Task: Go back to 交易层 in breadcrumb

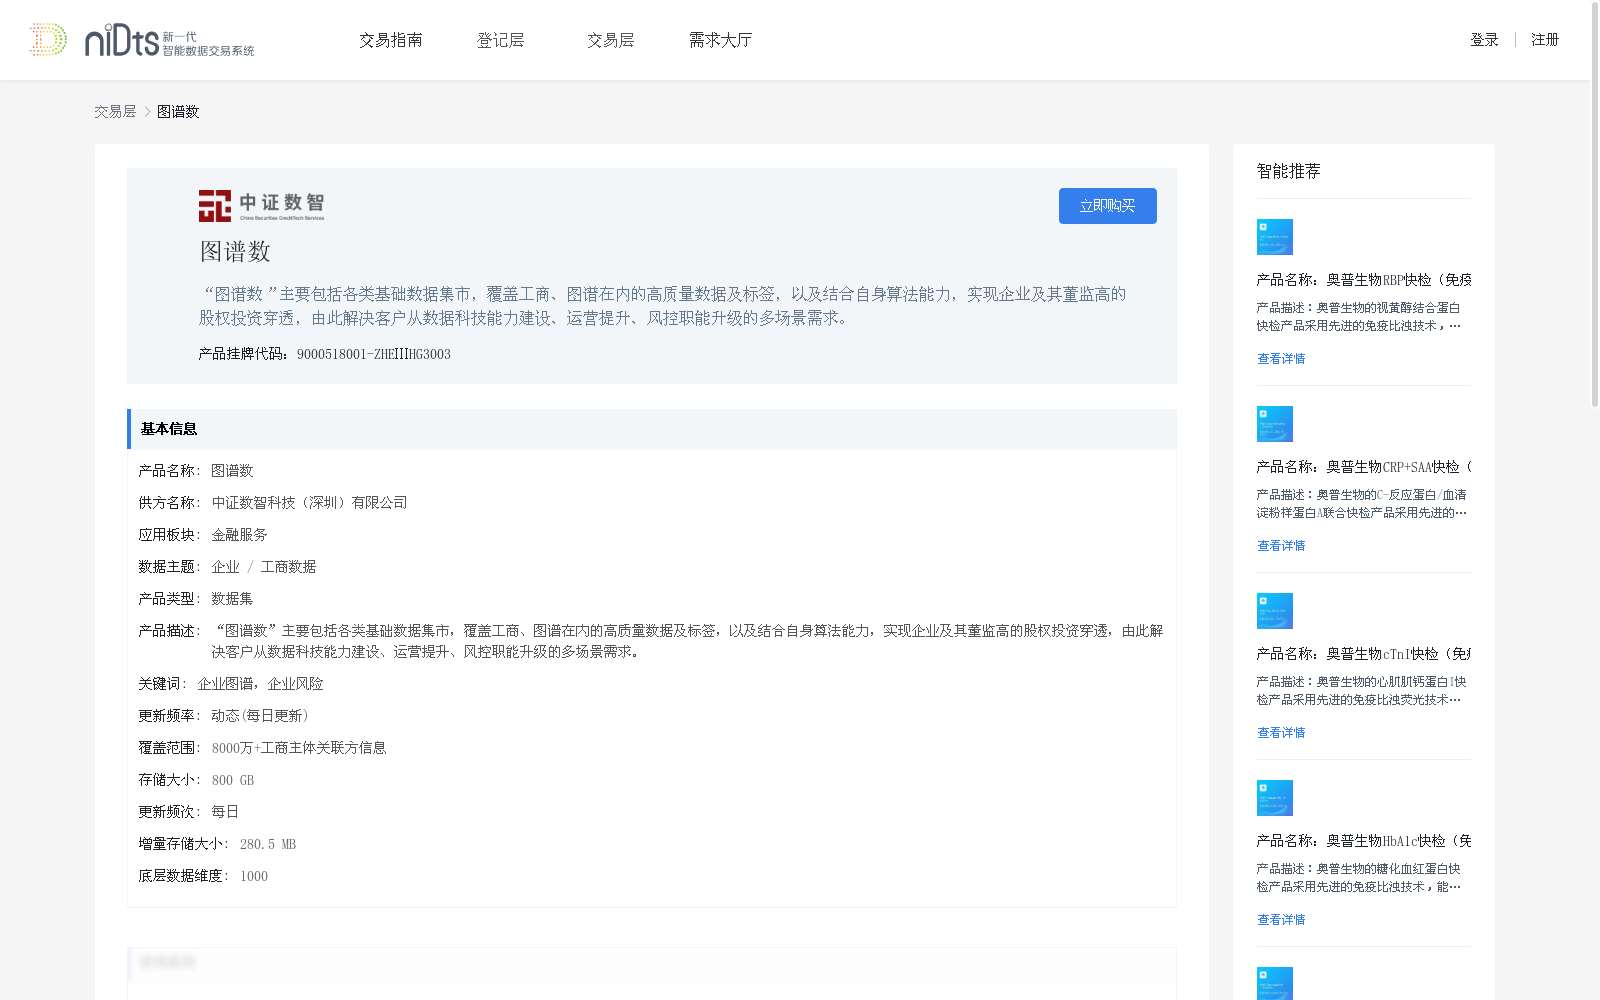Action: click(x=115, y=112)
